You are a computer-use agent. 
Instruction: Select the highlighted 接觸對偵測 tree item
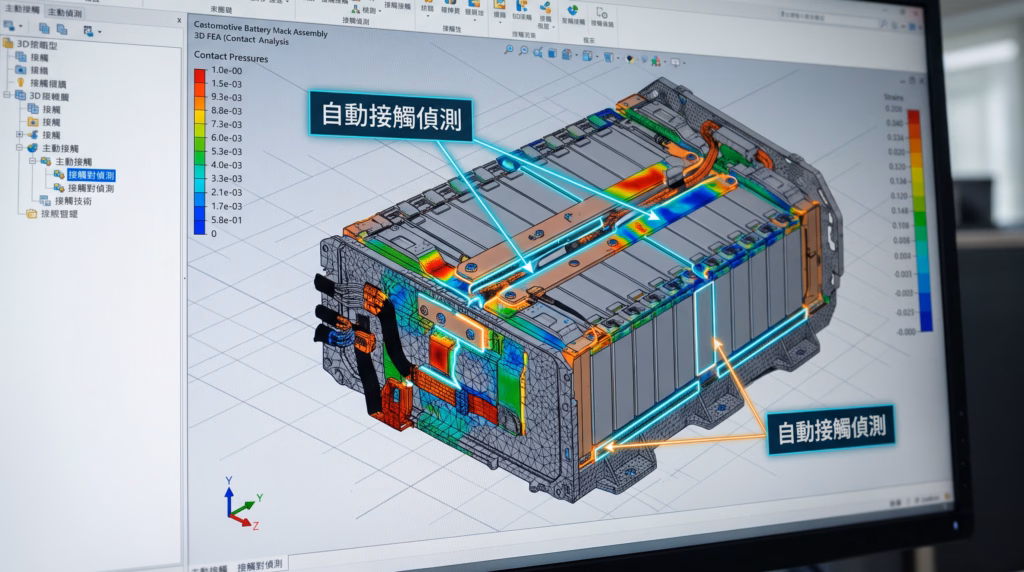click(x=91, y=175)
